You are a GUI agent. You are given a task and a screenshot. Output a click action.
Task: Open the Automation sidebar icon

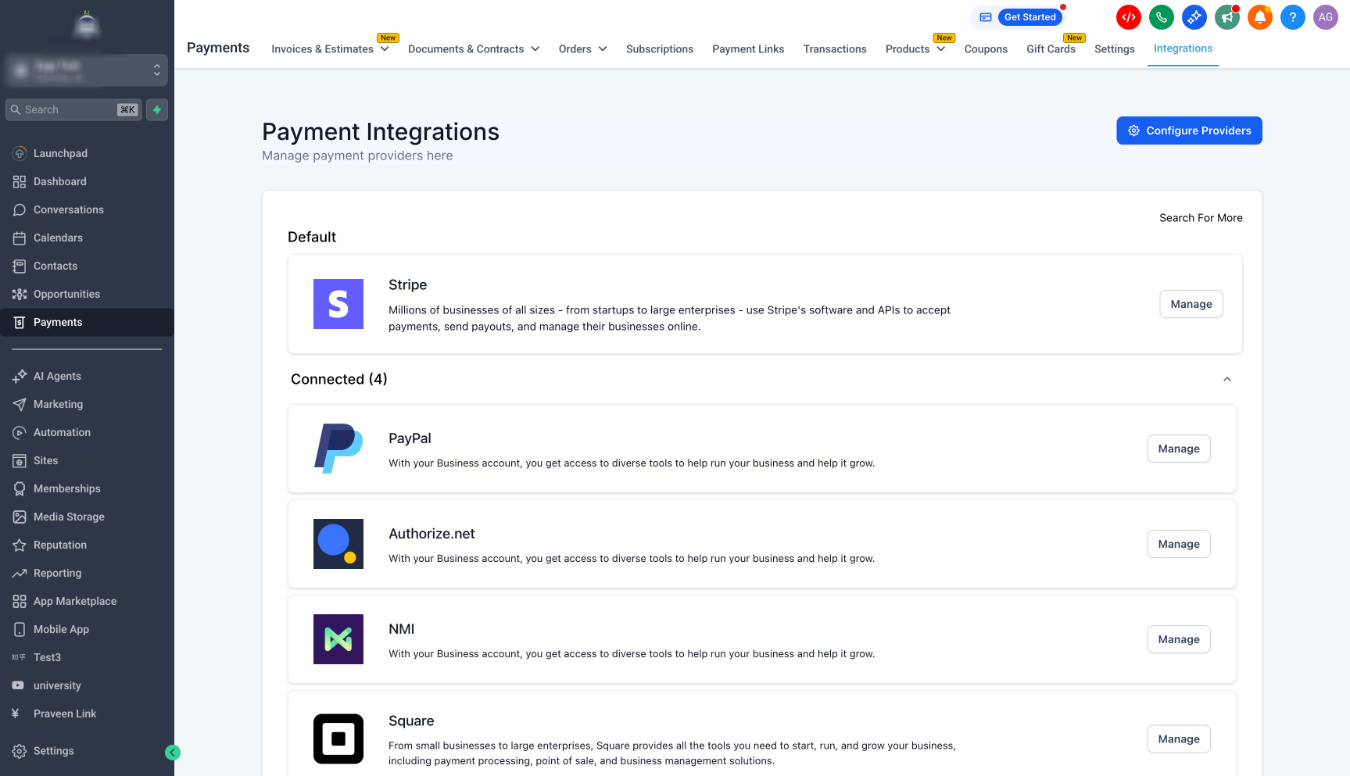19,432
